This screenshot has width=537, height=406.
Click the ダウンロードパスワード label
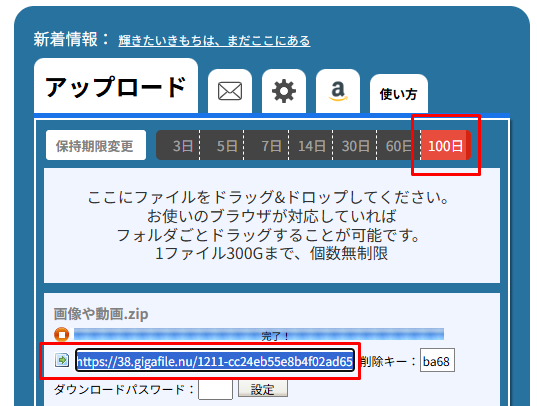tap(124, 390)
